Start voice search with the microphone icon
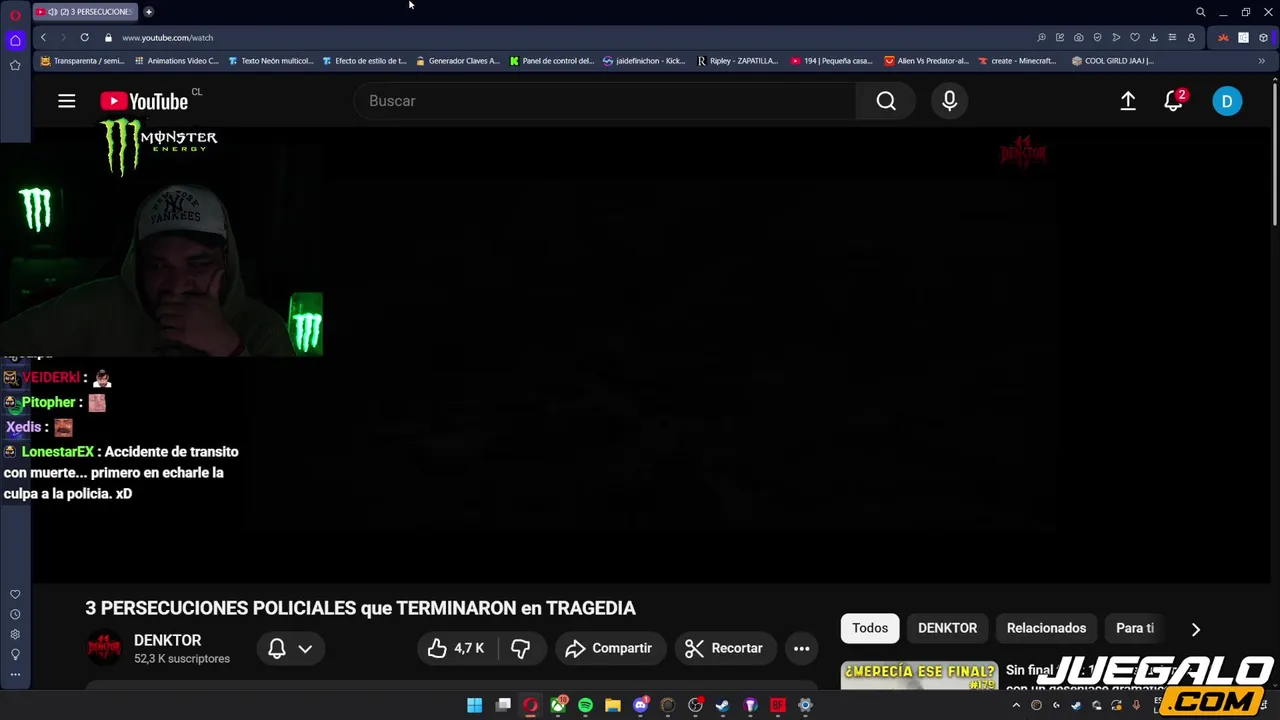This screenshot has height=720, width=1280. click(949, 101)
